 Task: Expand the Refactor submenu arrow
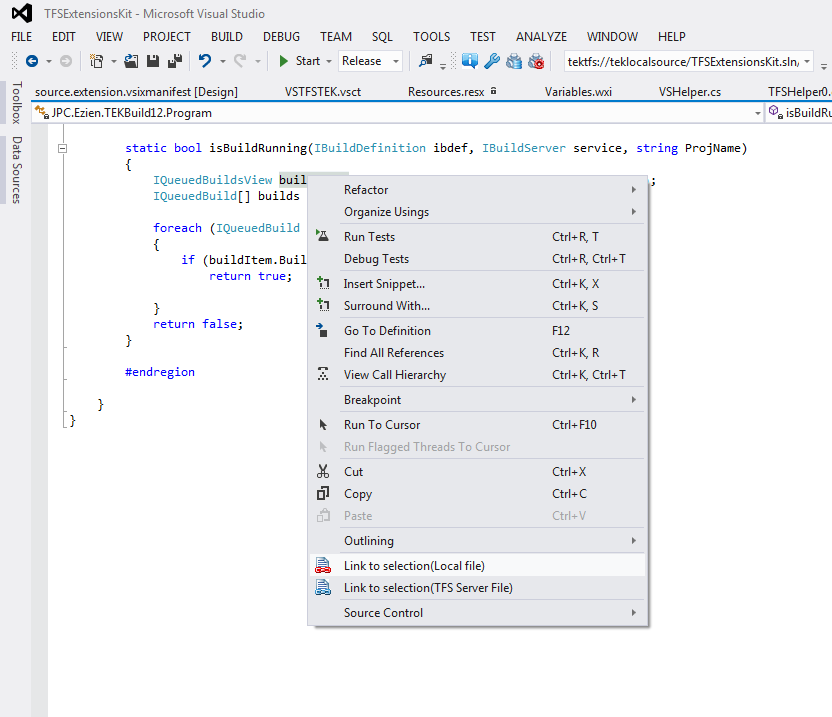click(633, 190)
